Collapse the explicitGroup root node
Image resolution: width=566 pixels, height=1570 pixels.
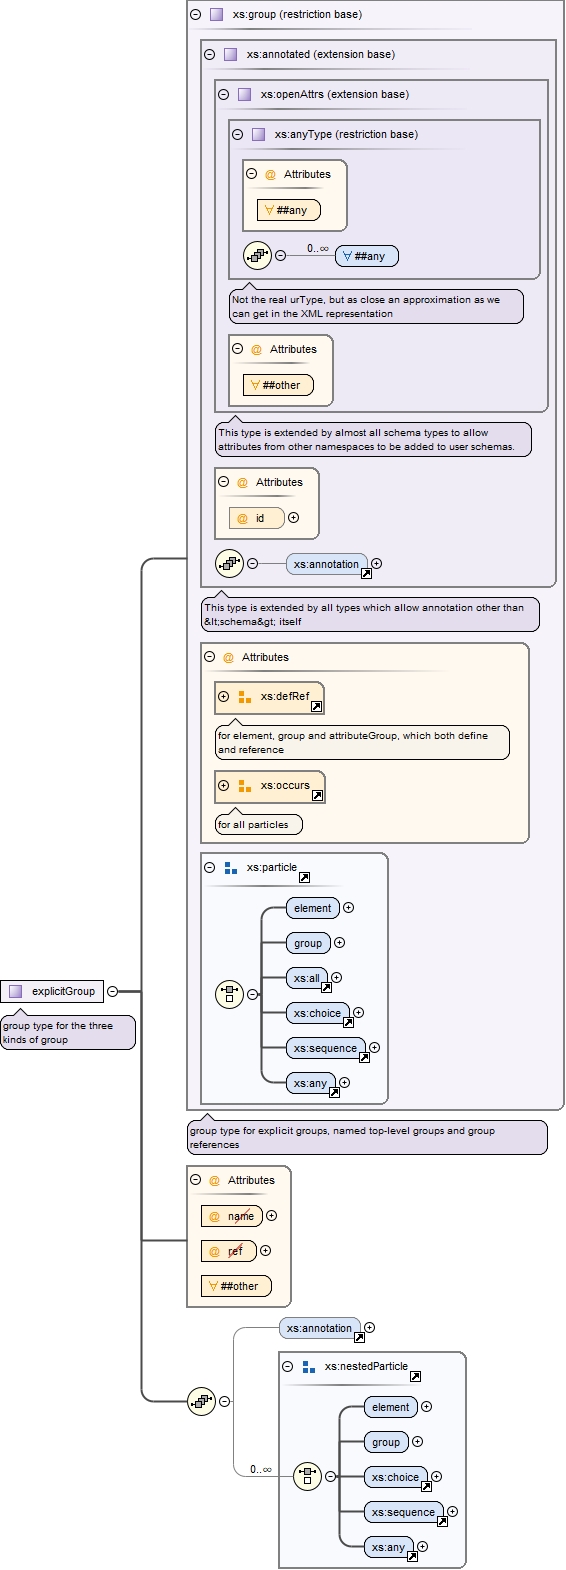tap(112, 991)
